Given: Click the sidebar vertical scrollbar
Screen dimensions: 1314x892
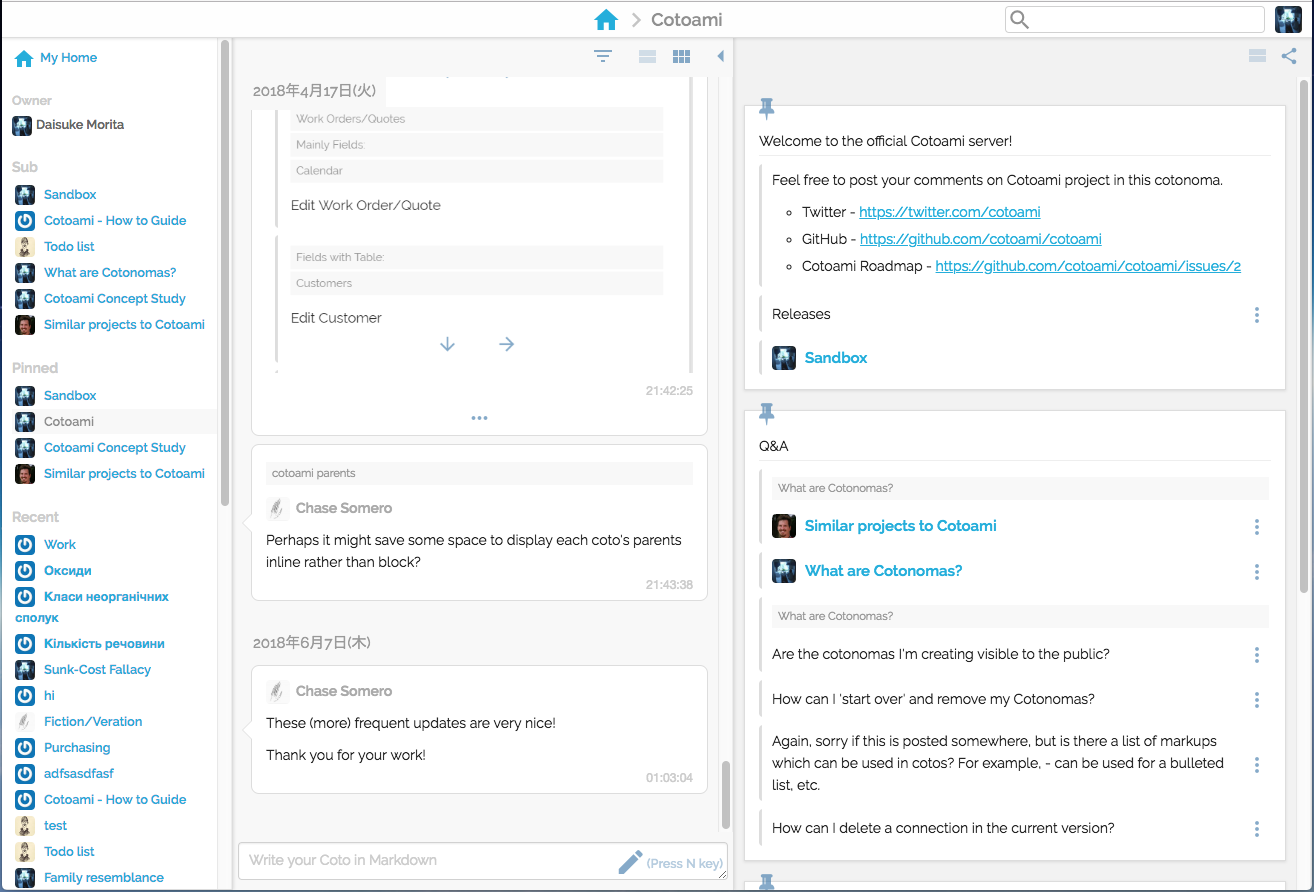Looking at the screenshot, I should [225, 272].
